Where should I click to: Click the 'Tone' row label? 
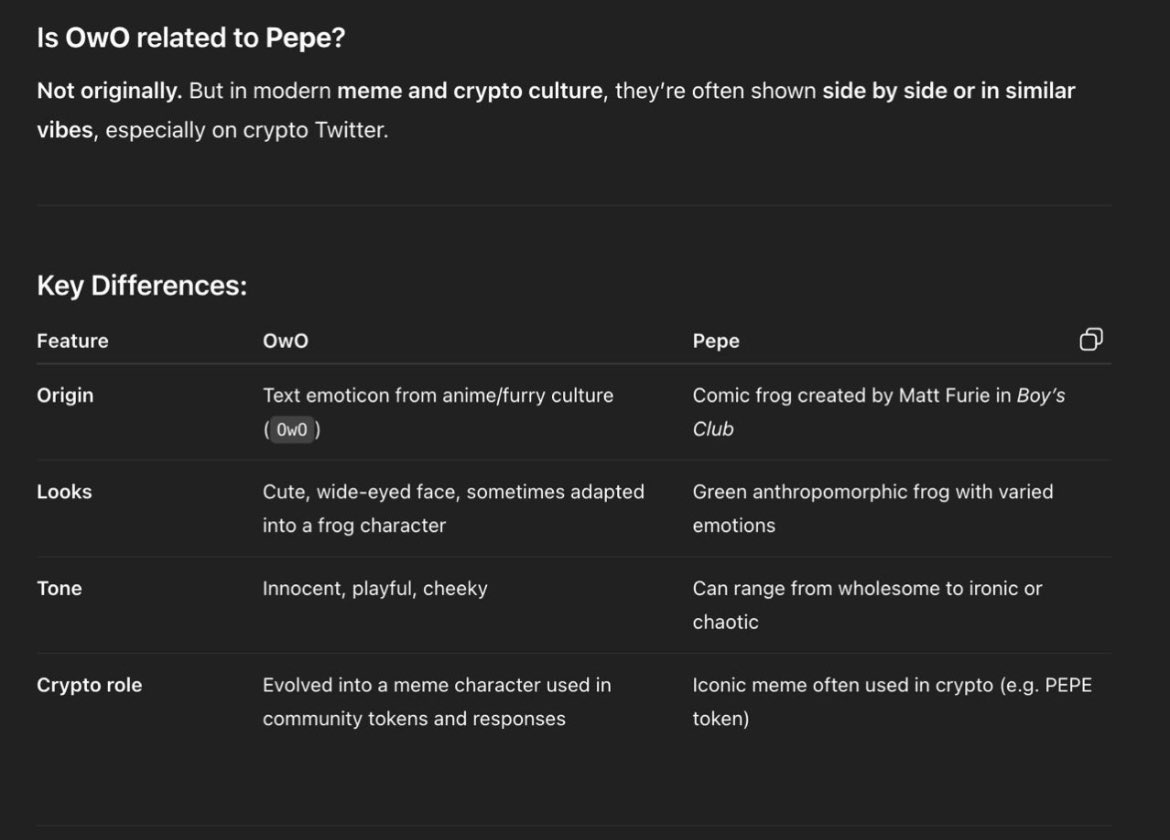tap(59, 588)
